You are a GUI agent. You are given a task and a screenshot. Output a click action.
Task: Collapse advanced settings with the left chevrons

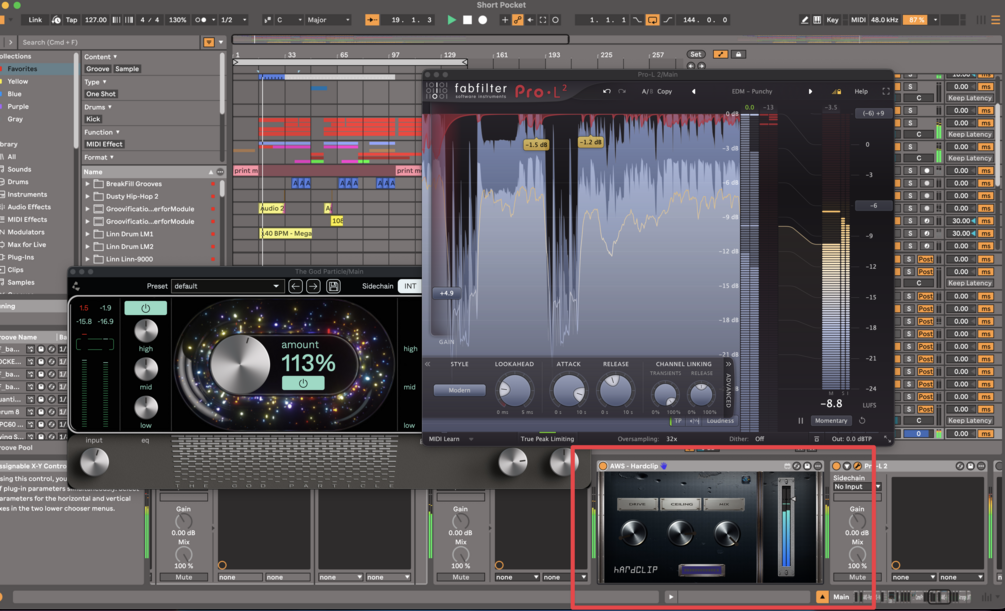coord(428,364)
